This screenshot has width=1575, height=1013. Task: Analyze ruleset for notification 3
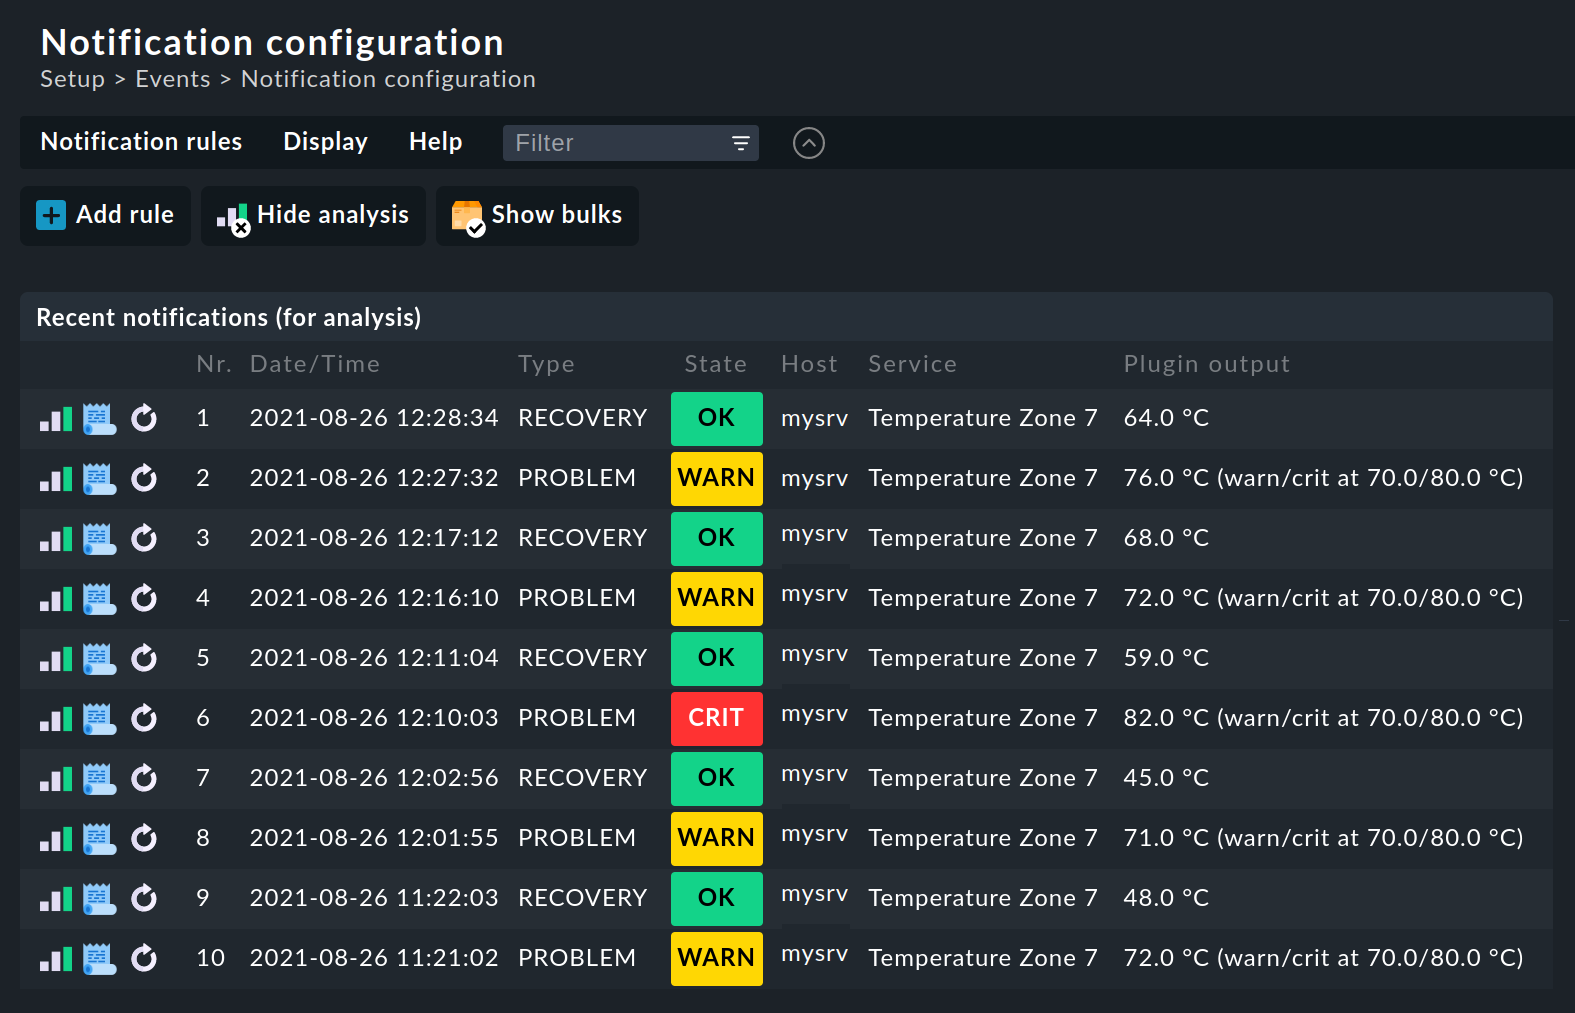(x=56, y=539)
